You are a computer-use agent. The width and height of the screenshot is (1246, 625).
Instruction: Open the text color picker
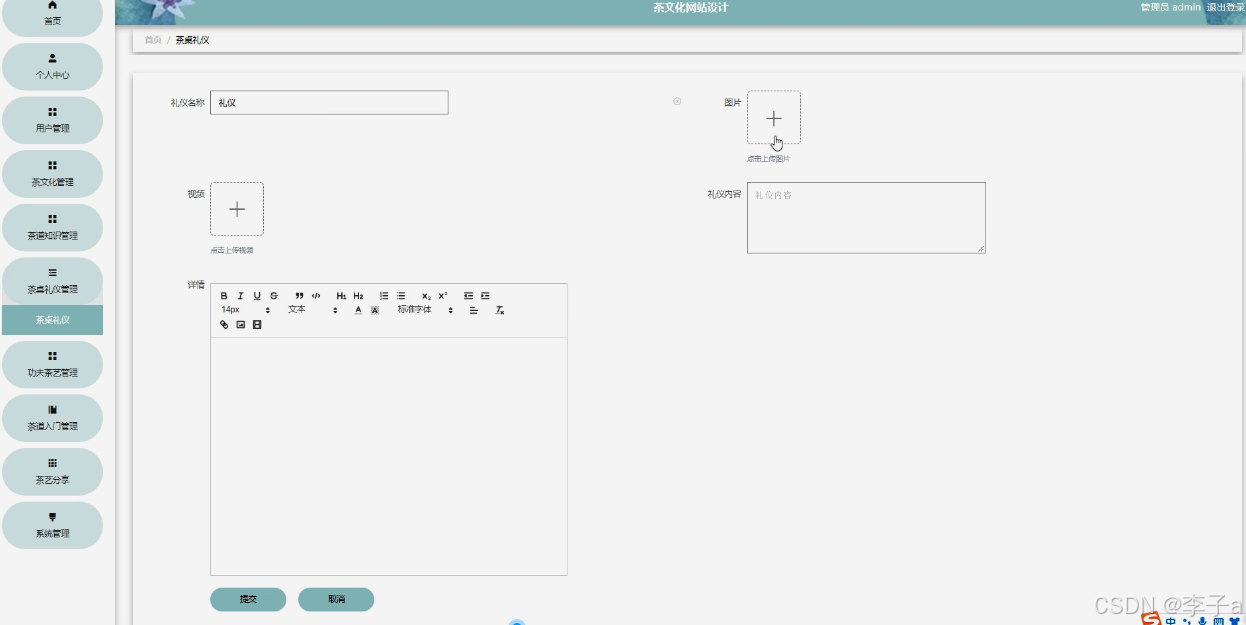358,310
